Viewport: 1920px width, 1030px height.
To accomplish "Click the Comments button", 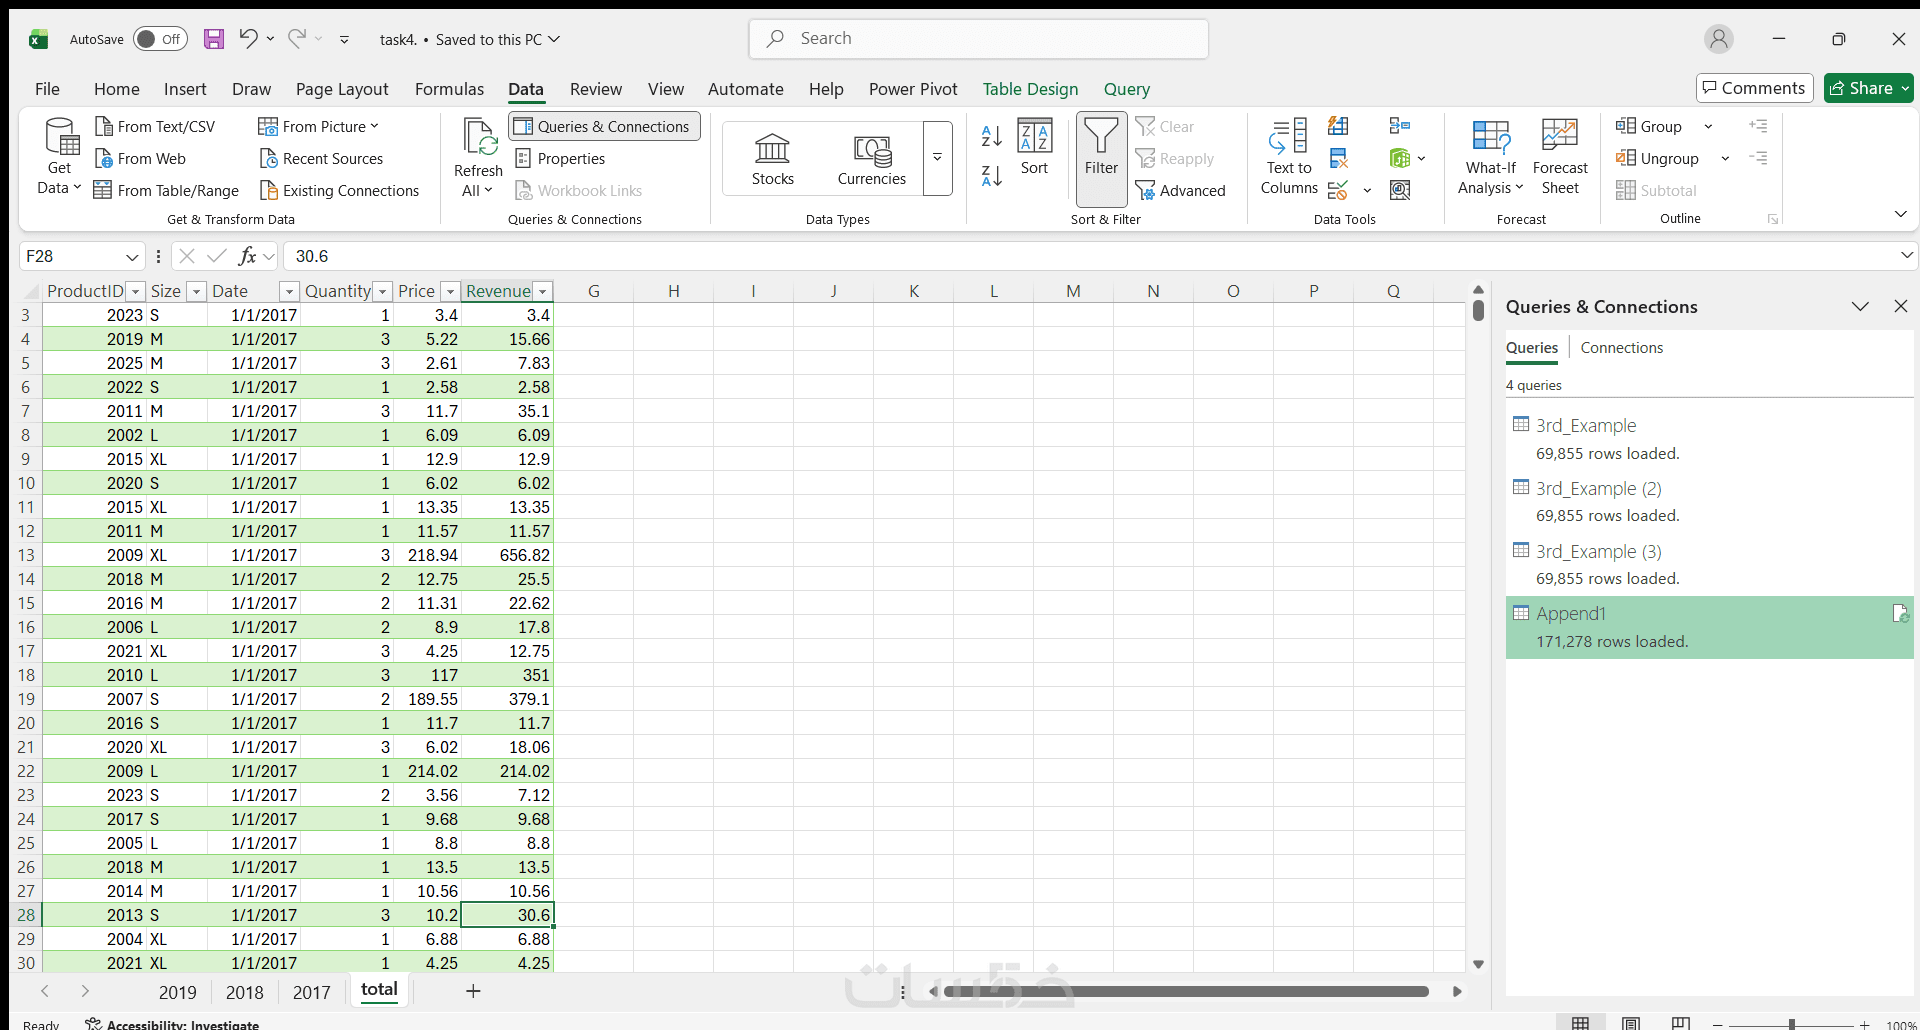I will coord(1755,88).
